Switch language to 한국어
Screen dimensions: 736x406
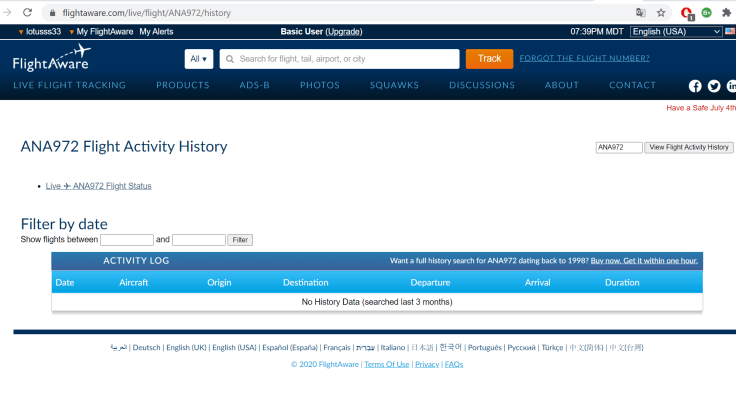click(451, 347)
